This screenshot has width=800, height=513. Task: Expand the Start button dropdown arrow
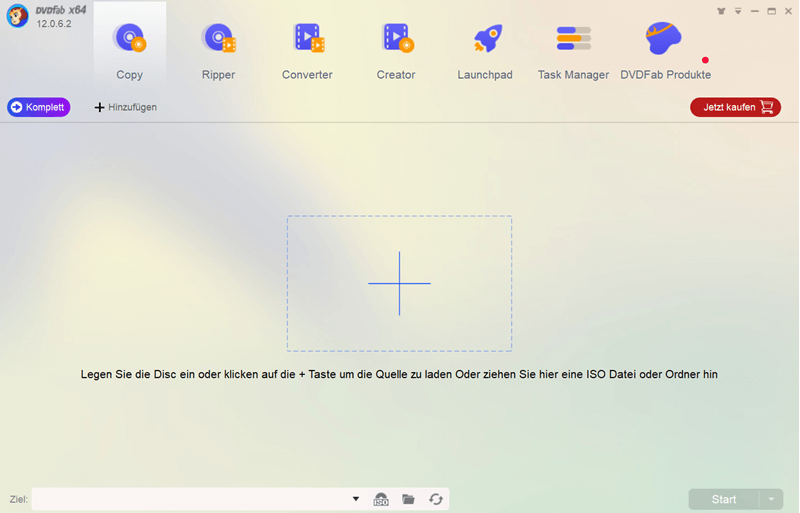coord(771,499)
